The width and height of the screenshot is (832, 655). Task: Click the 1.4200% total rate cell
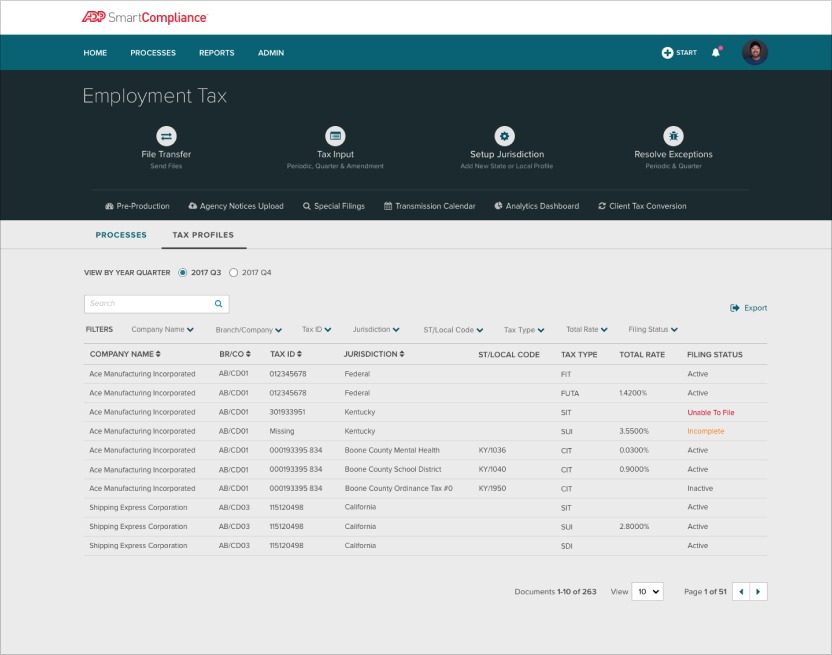tap(633, 393)
